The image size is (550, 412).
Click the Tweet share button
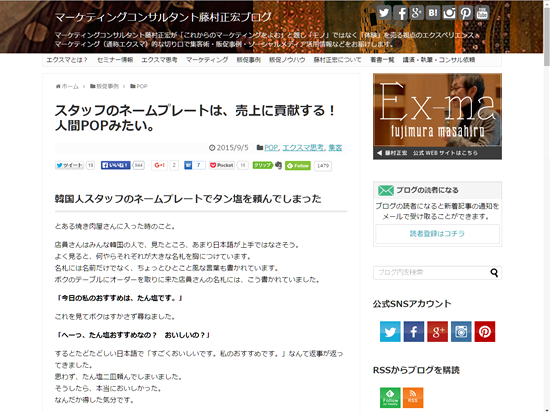pyautogui.click(x=69, y=165)
